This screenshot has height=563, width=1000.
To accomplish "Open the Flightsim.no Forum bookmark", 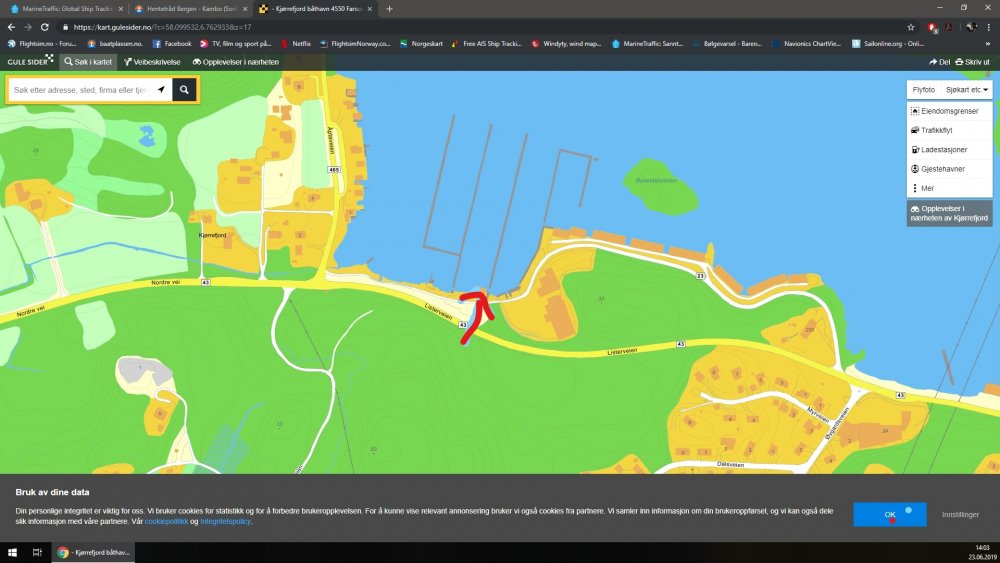I will pyautogui.click(x=42, y=43).
